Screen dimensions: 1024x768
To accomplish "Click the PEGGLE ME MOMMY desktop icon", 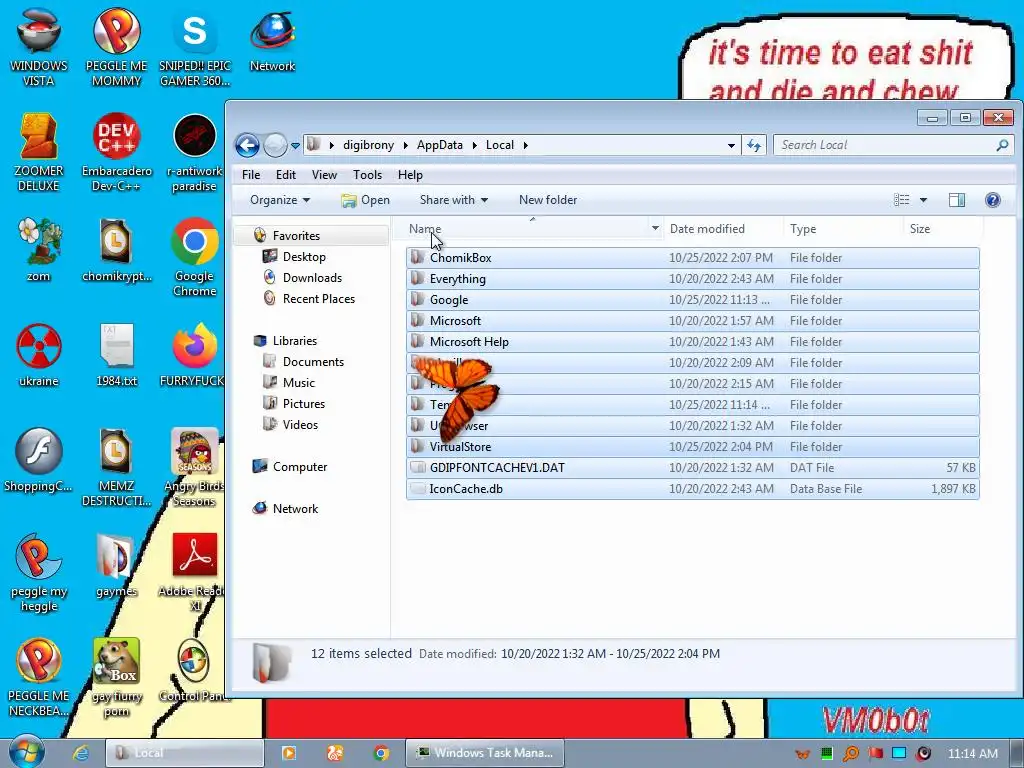I will [116, 47].
